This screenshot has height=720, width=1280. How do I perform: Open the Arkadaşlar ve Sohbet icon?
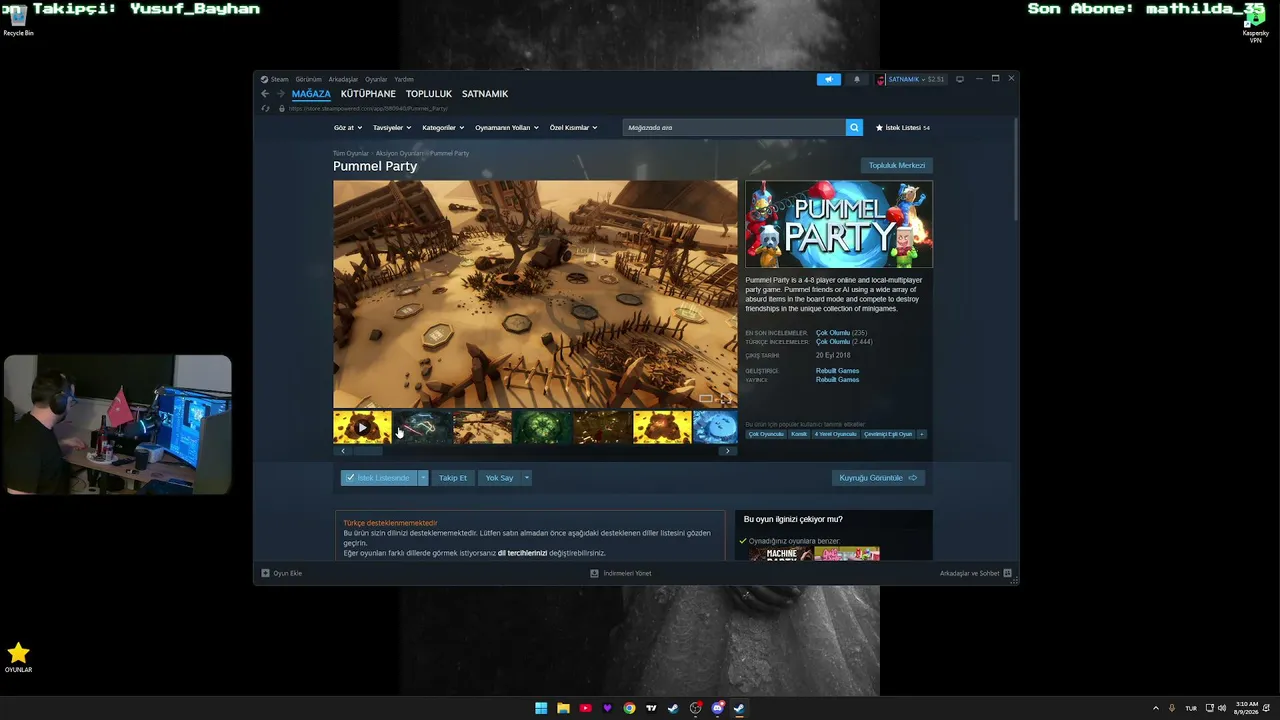[1007, 573]
